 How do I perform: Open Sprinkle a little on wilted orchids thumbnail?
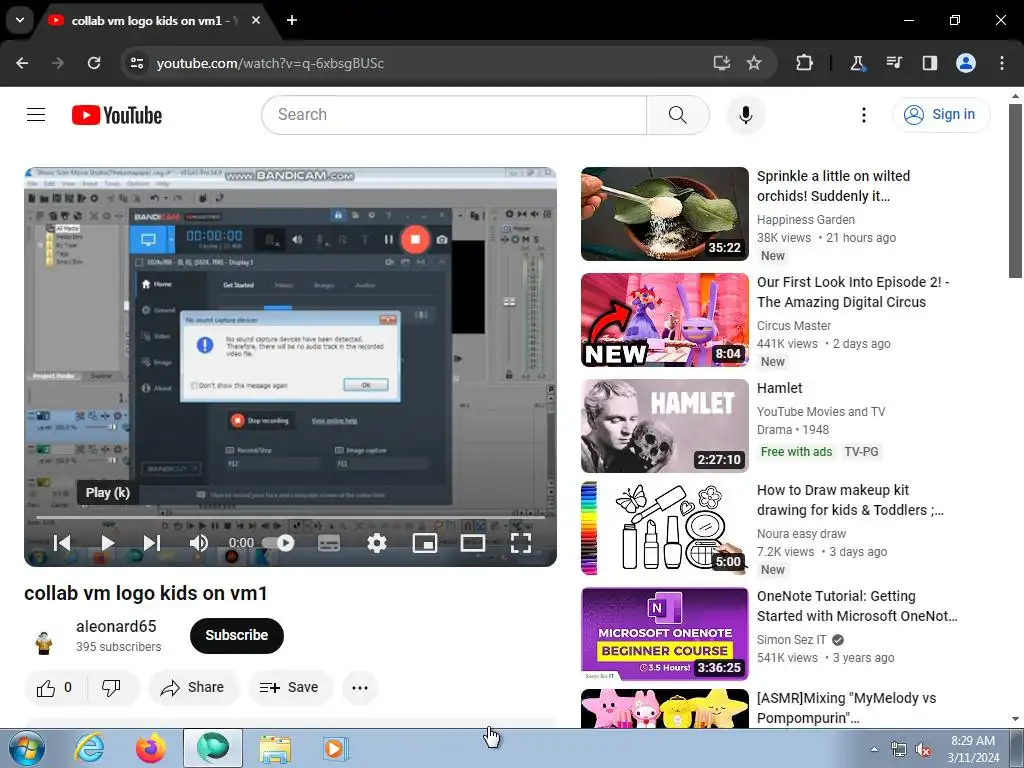(665, 214)
